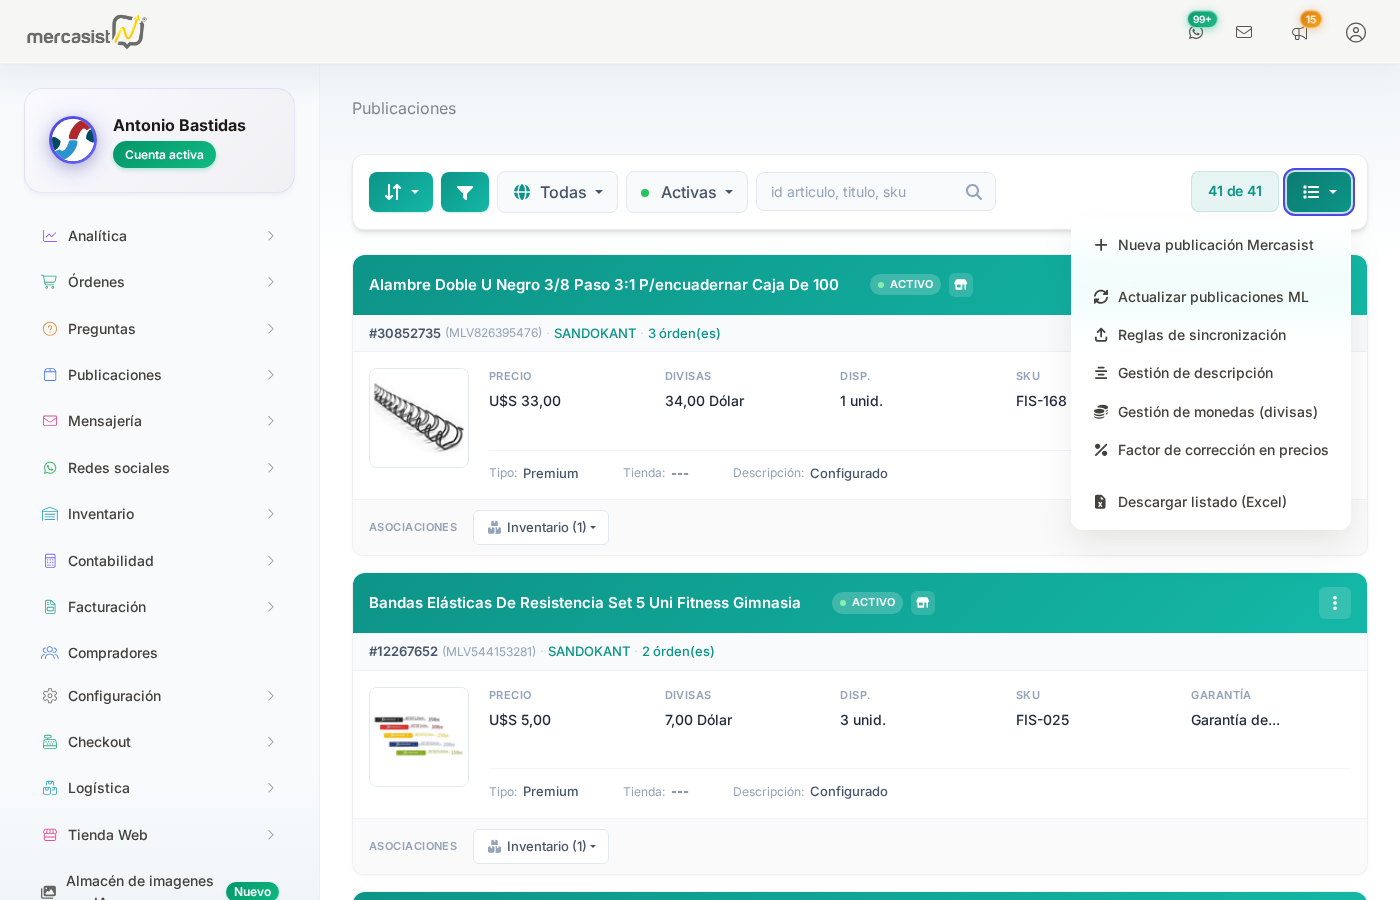The image size is (1400, 900).
Task: Expand Inventario (1) associations for Alambre Doble
Action: 541,528
